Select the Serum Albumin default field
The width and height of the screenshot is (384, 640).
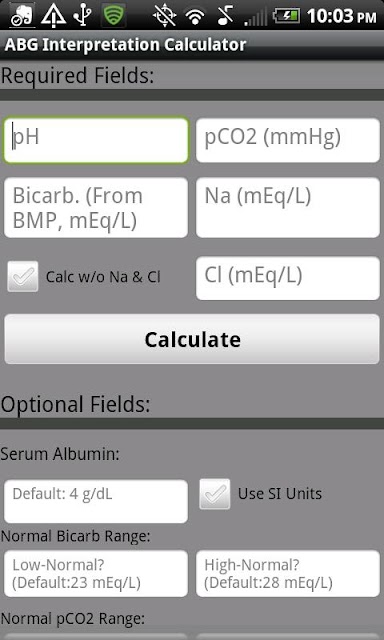[x=96, y=501]
